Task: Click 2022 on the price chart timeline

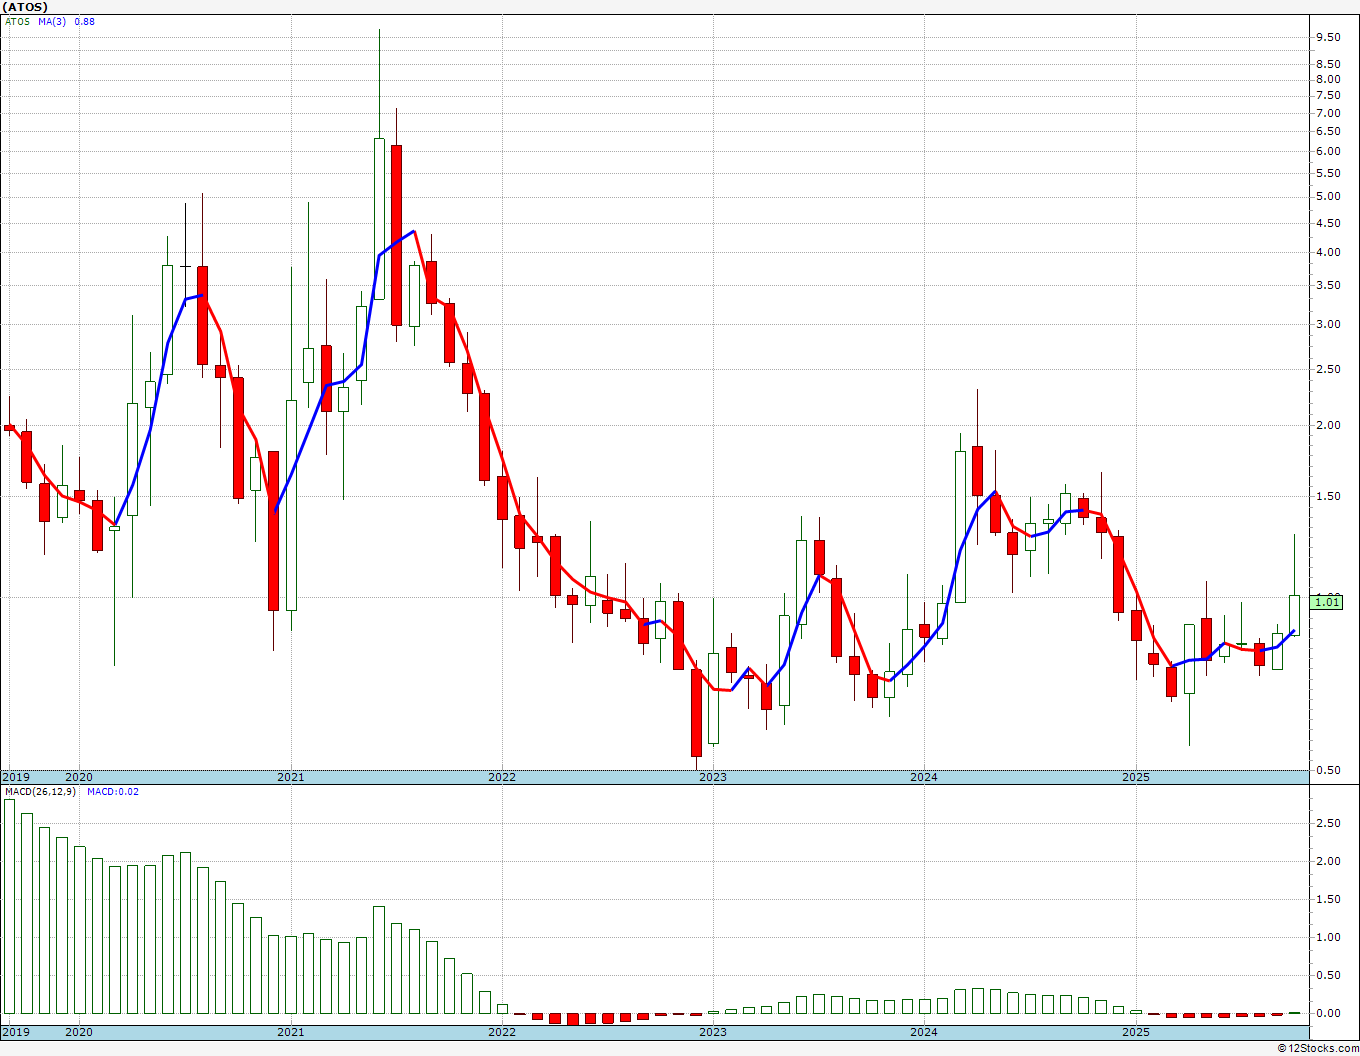Action: (502, 777)
